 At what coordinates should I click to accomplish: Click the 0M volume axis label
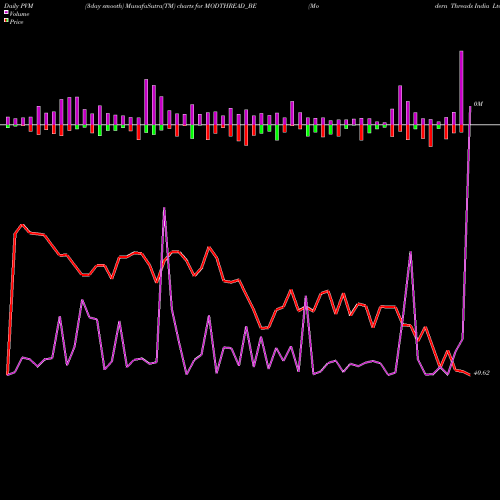click(478, 104)
